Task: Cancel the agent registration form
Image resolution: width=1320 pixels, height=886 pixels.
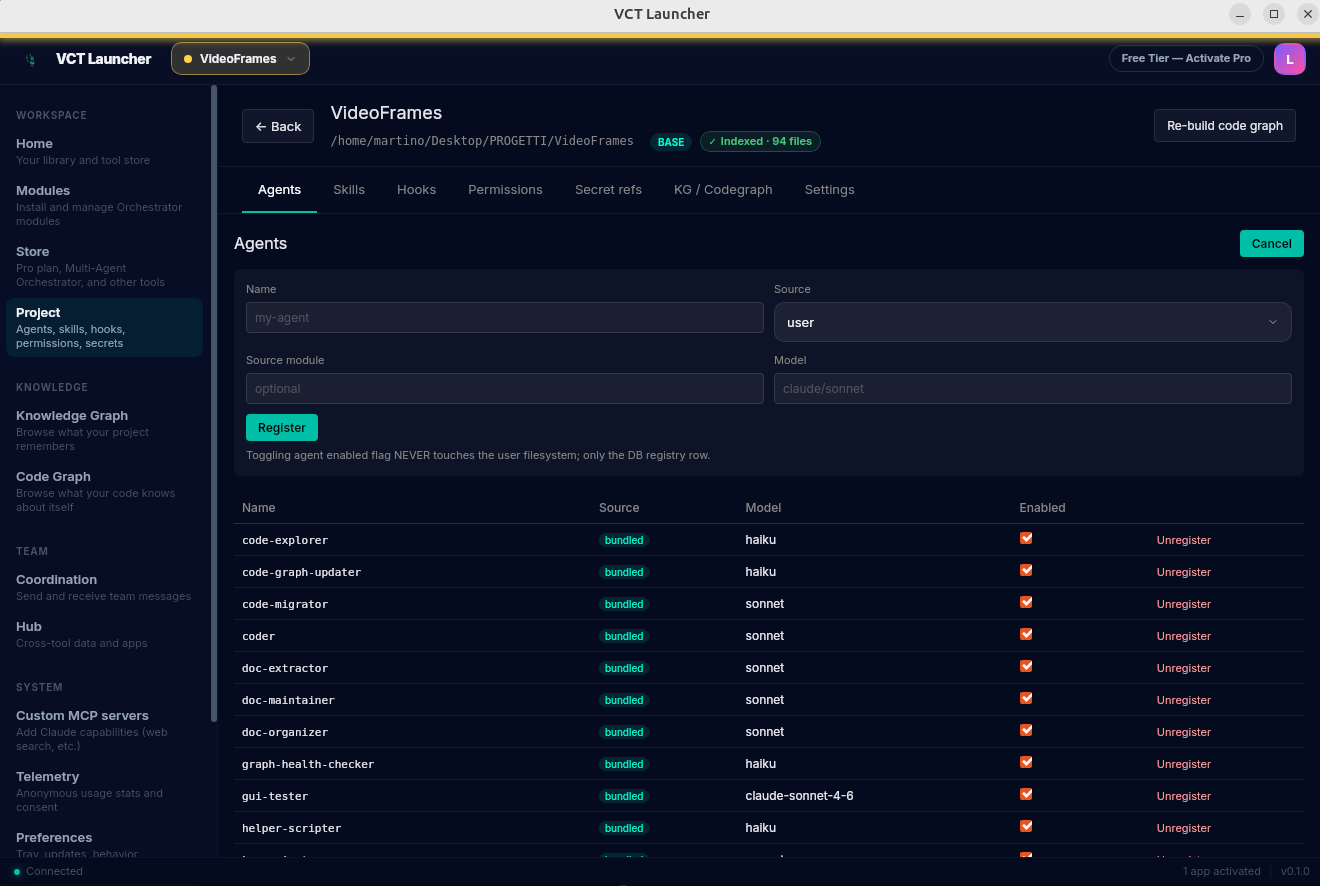Action: tap(1271, 243)
